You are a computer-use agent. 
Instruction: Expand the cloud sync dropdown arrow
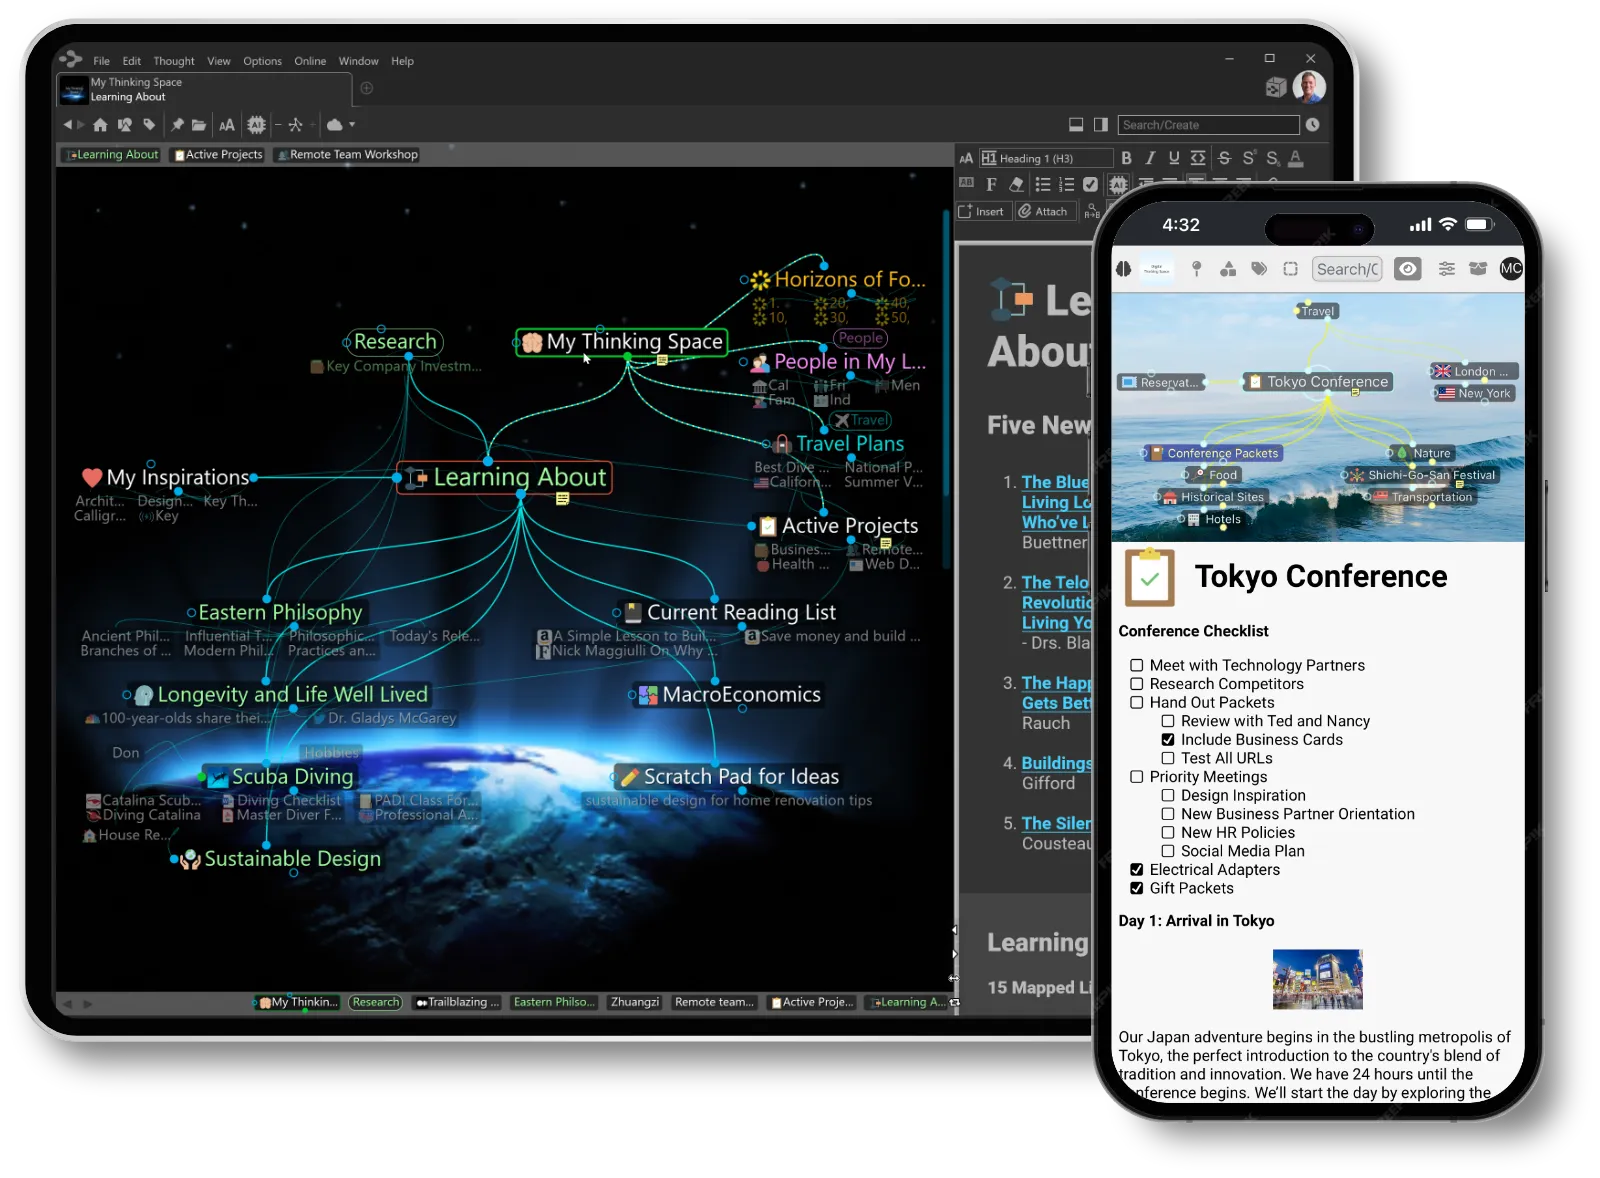352,125
